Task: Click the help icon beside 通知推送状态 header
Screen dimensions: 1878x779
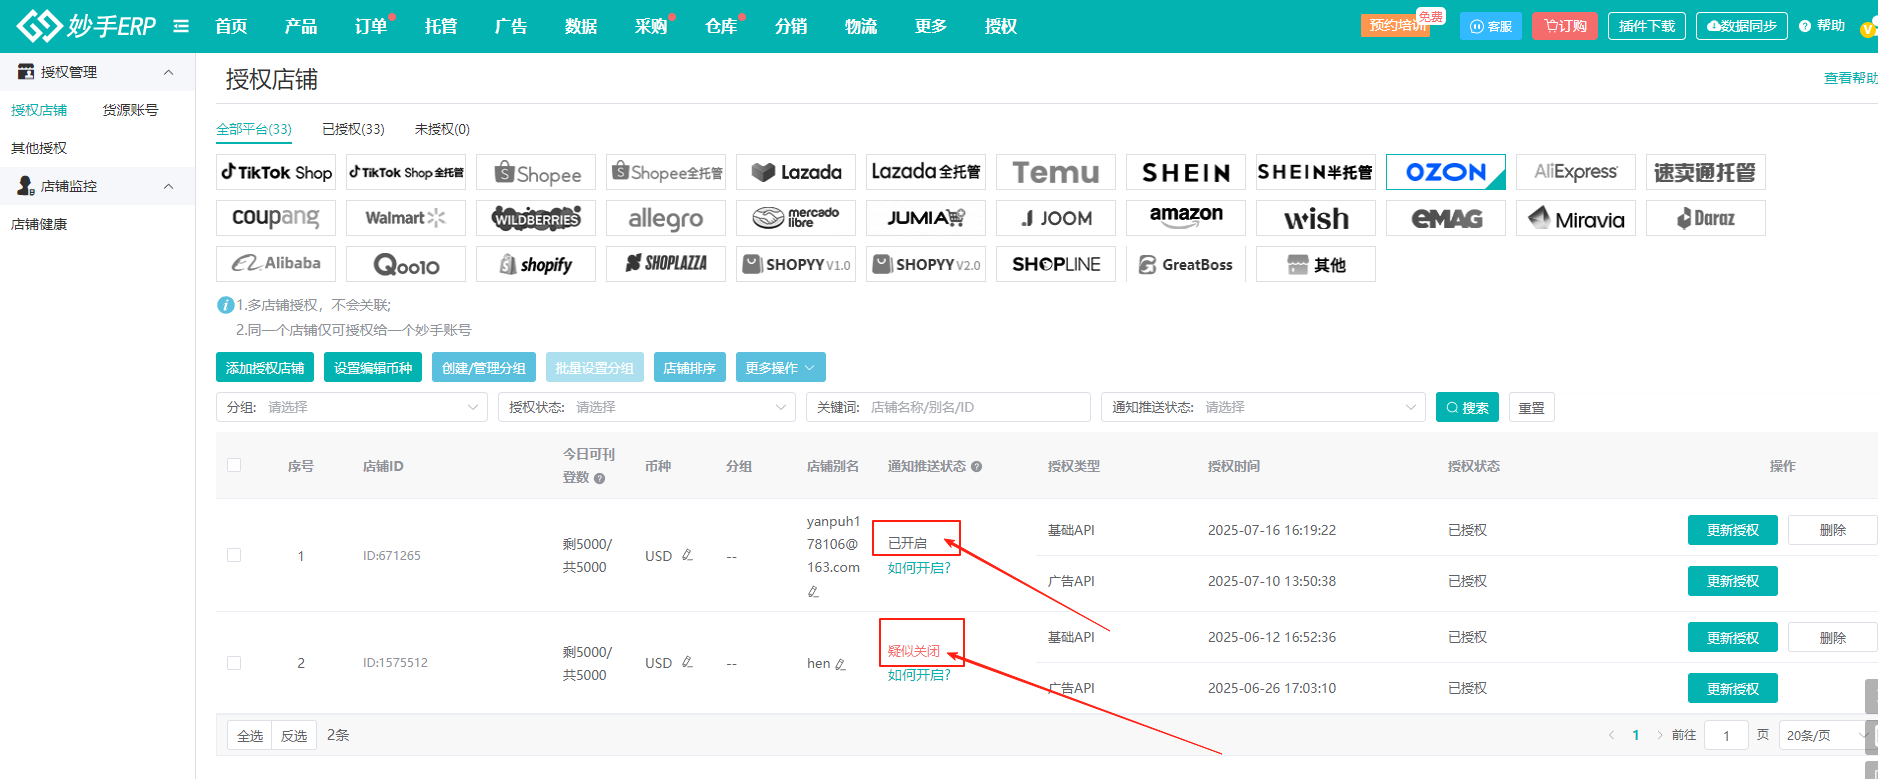Action: click(x=976, y=466)
